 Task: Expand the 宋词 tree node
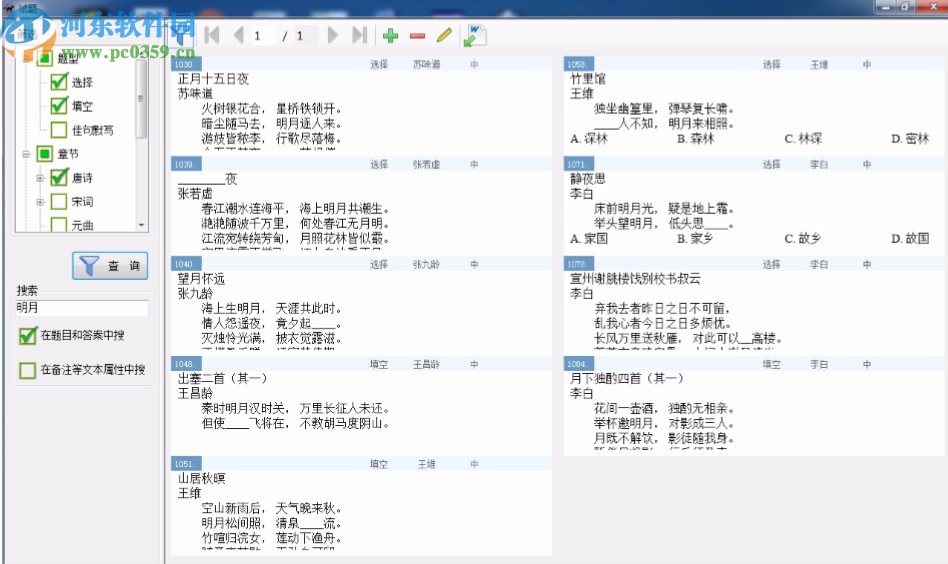pyautogui.click(x=40, y=202)
